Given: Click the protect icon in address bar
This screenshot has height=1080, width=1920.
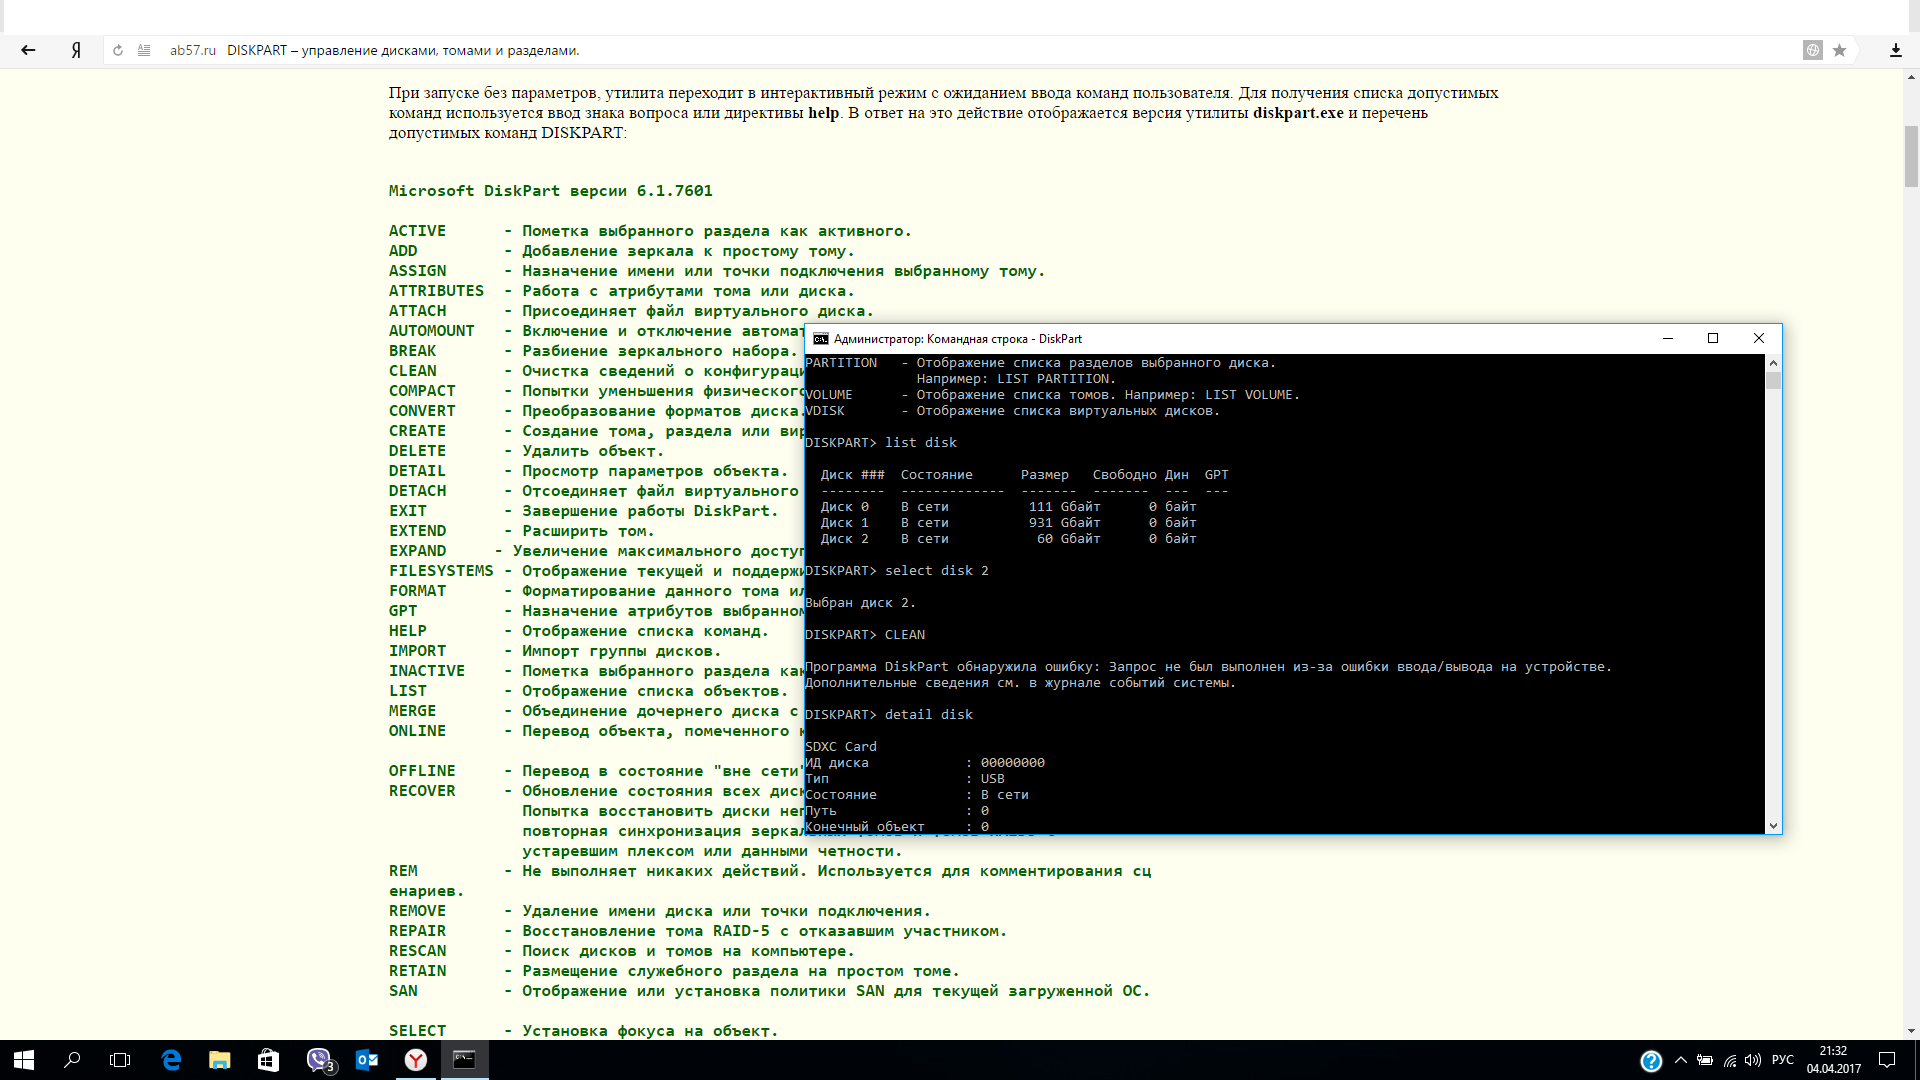Looking at the screenshot, I should [1812, 50].
